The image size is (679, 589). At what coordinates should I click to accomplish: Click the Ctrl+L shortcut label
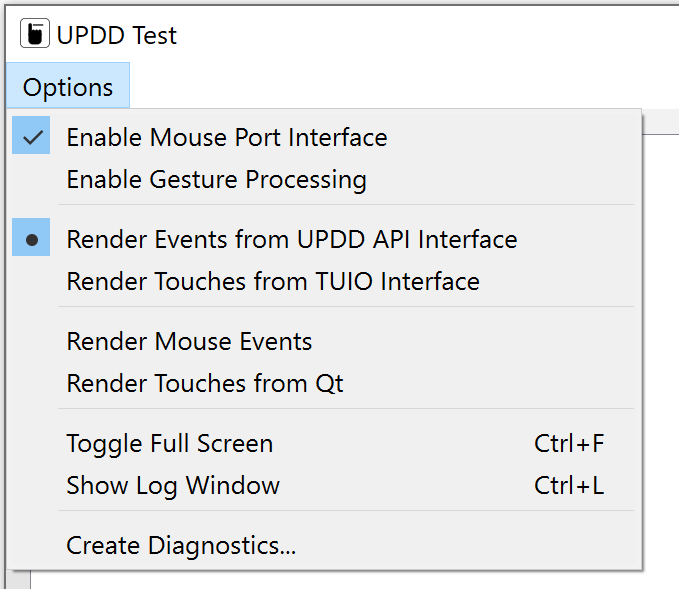[569, 485]
